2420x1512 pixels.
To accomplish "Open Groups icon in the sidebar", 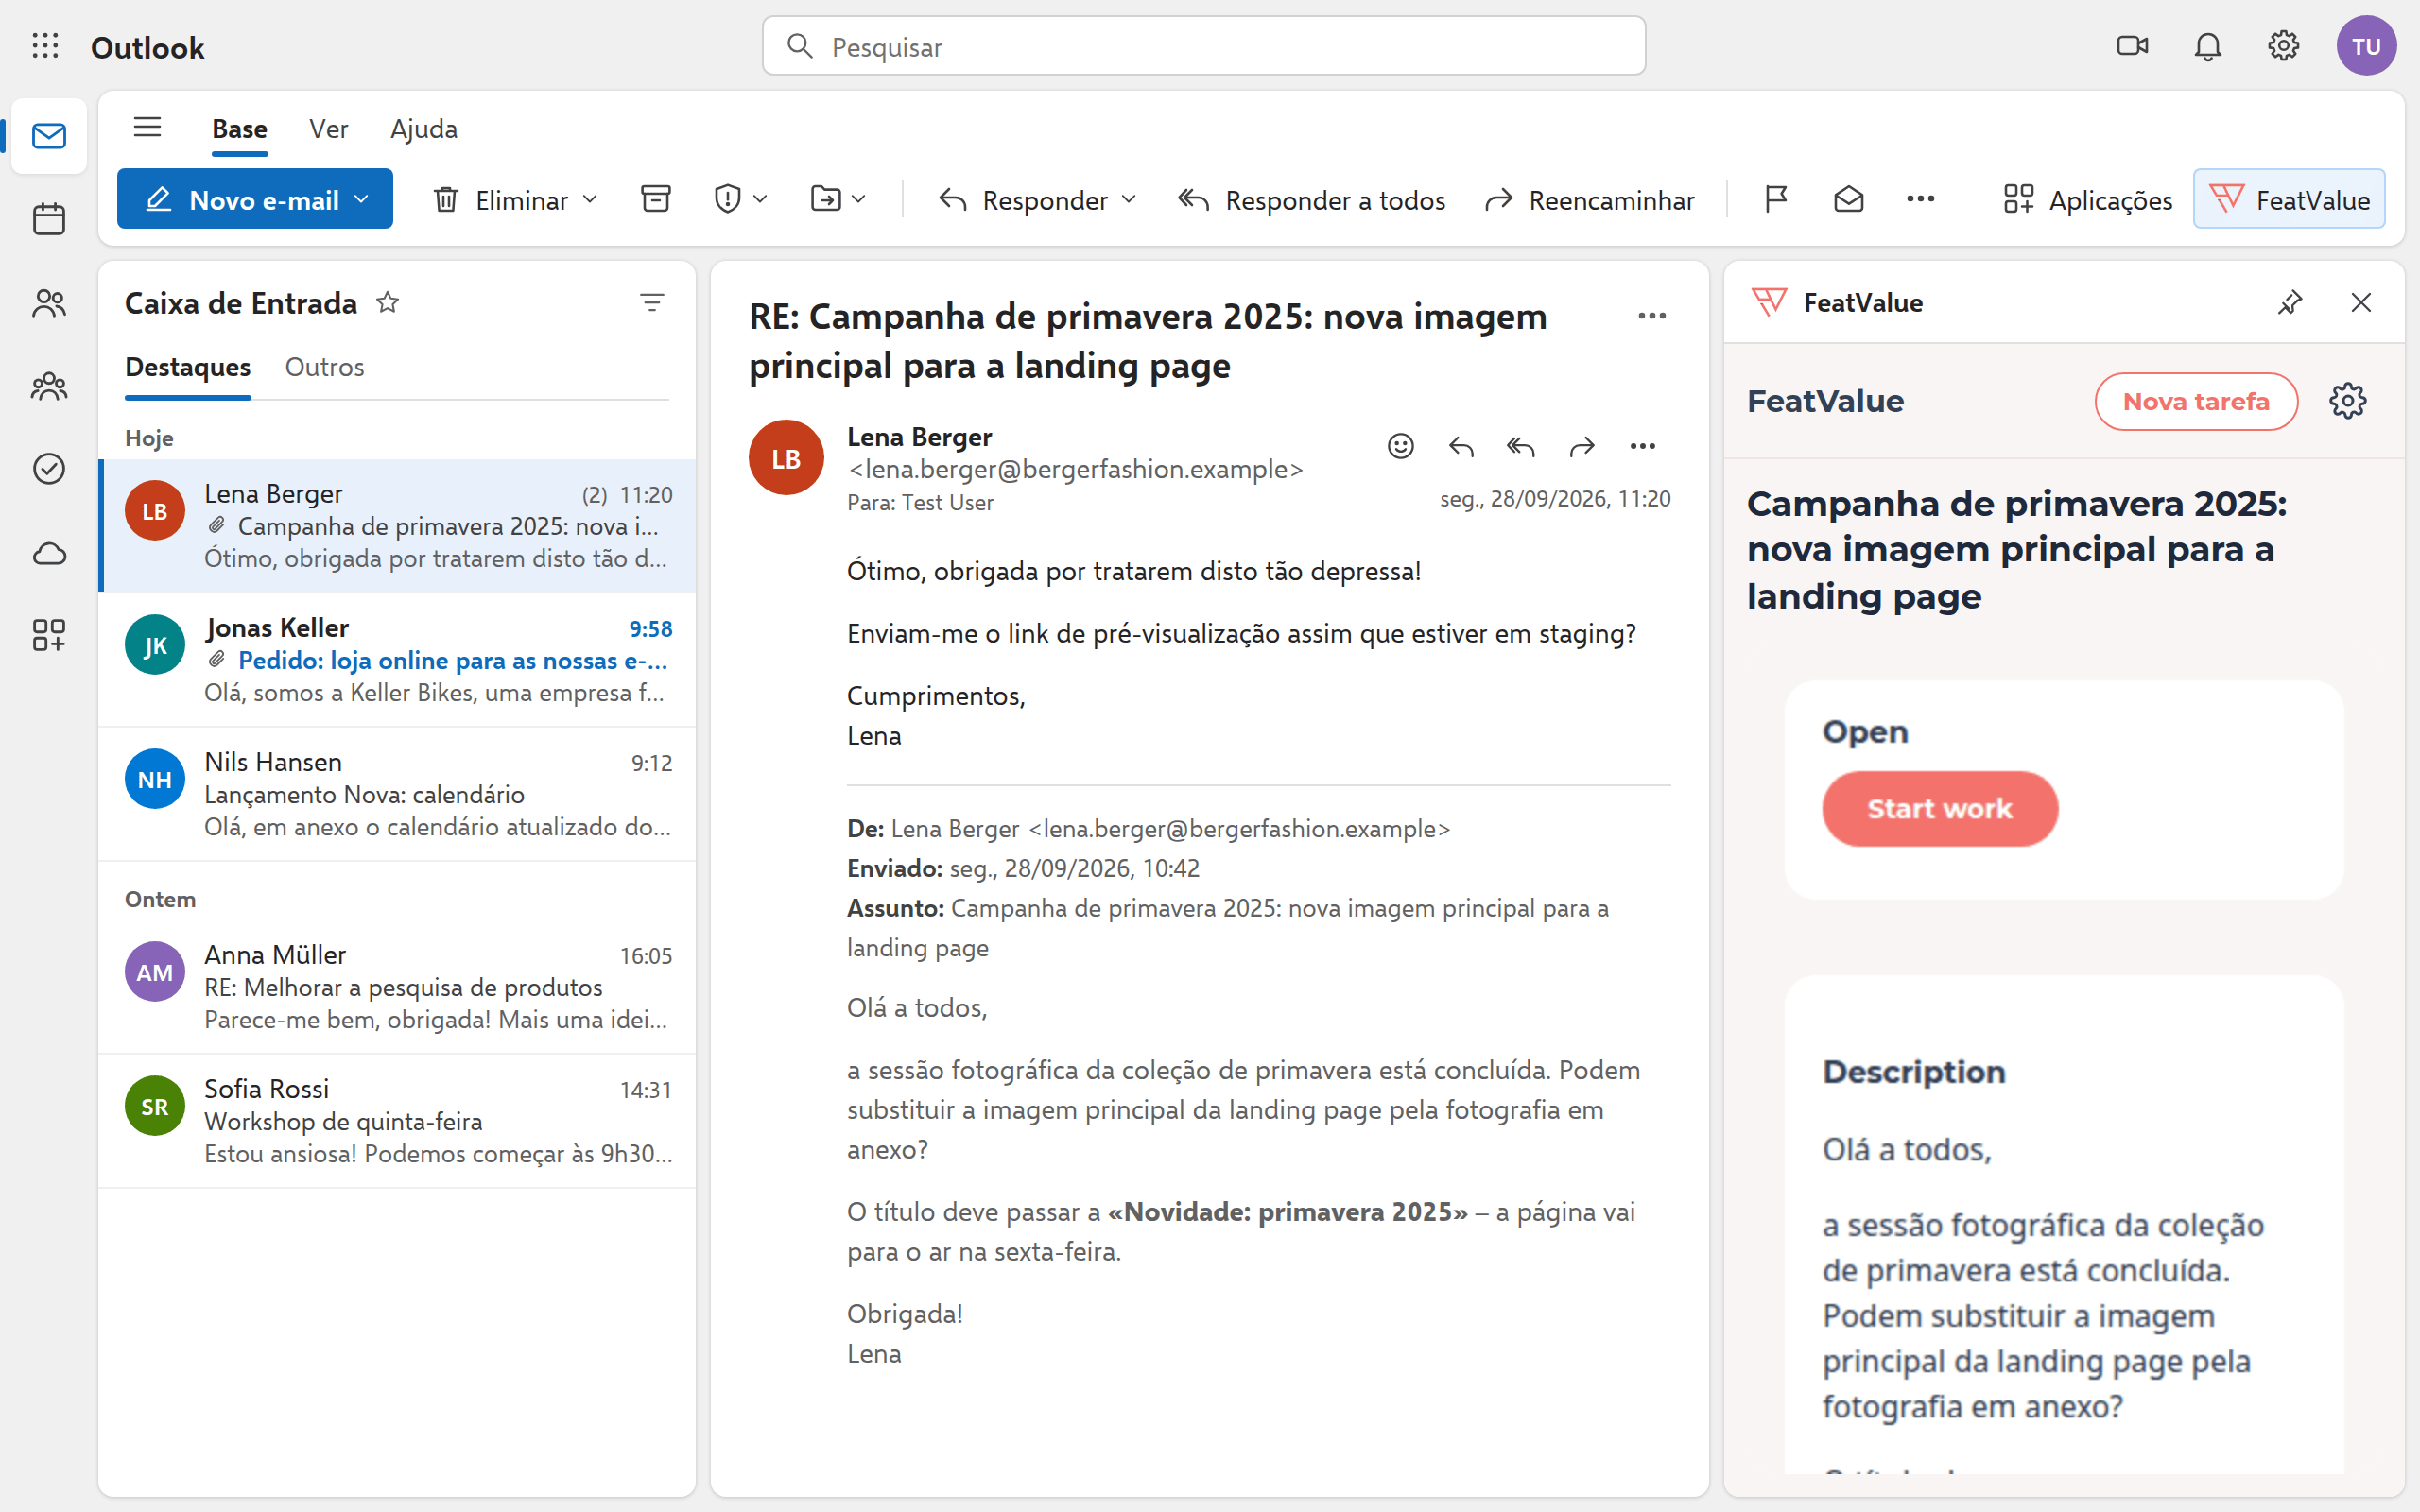I will pyautogui.click(x=48, y=386).
